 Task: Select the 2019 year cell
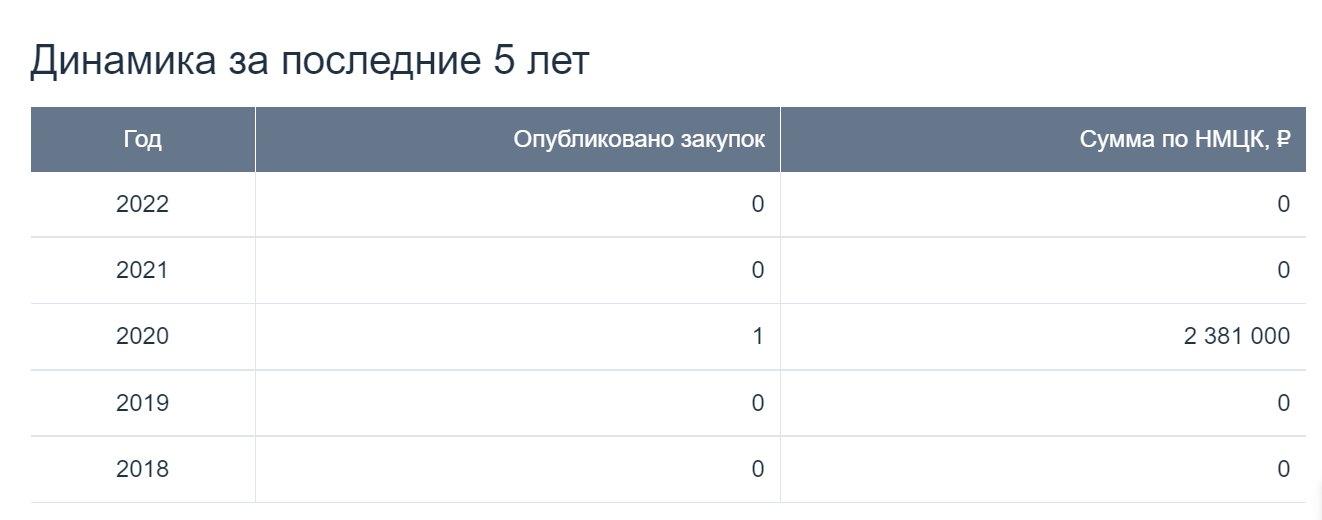(x=143, y=403)
